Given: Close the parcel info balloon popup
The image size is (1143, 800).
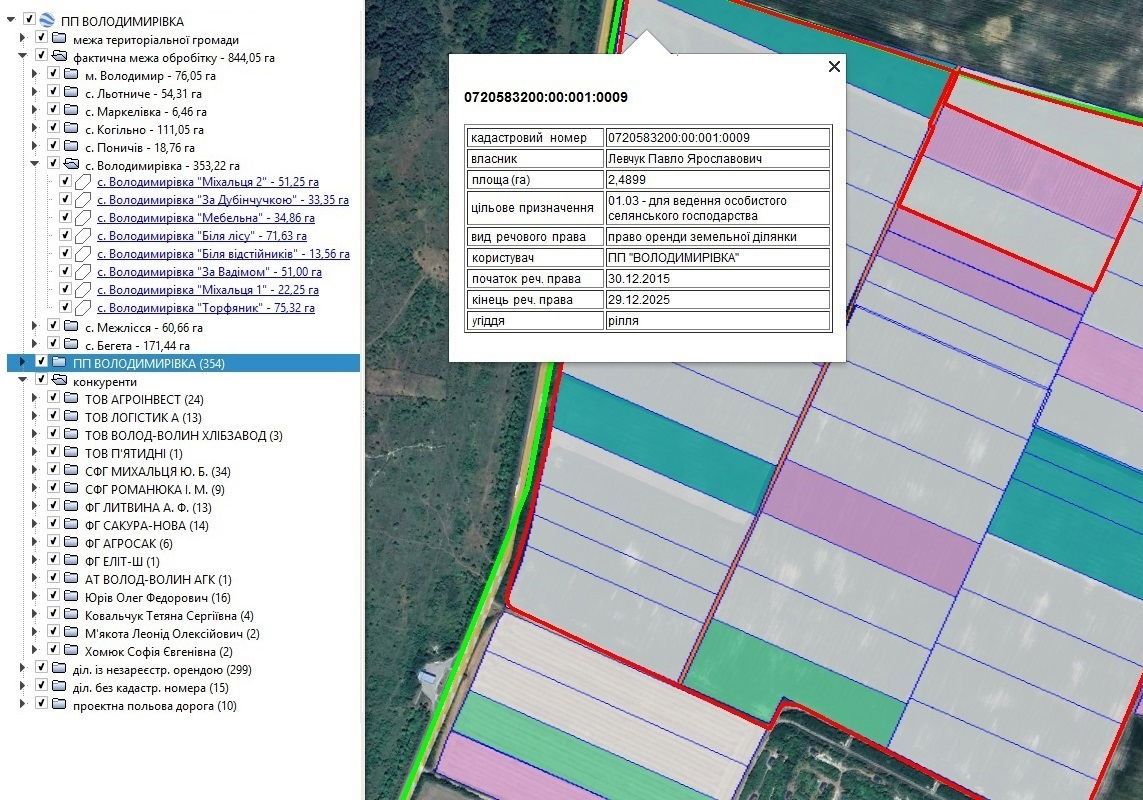Looking at the screenshot, I should pyautogui.click(x=834, y=67).
